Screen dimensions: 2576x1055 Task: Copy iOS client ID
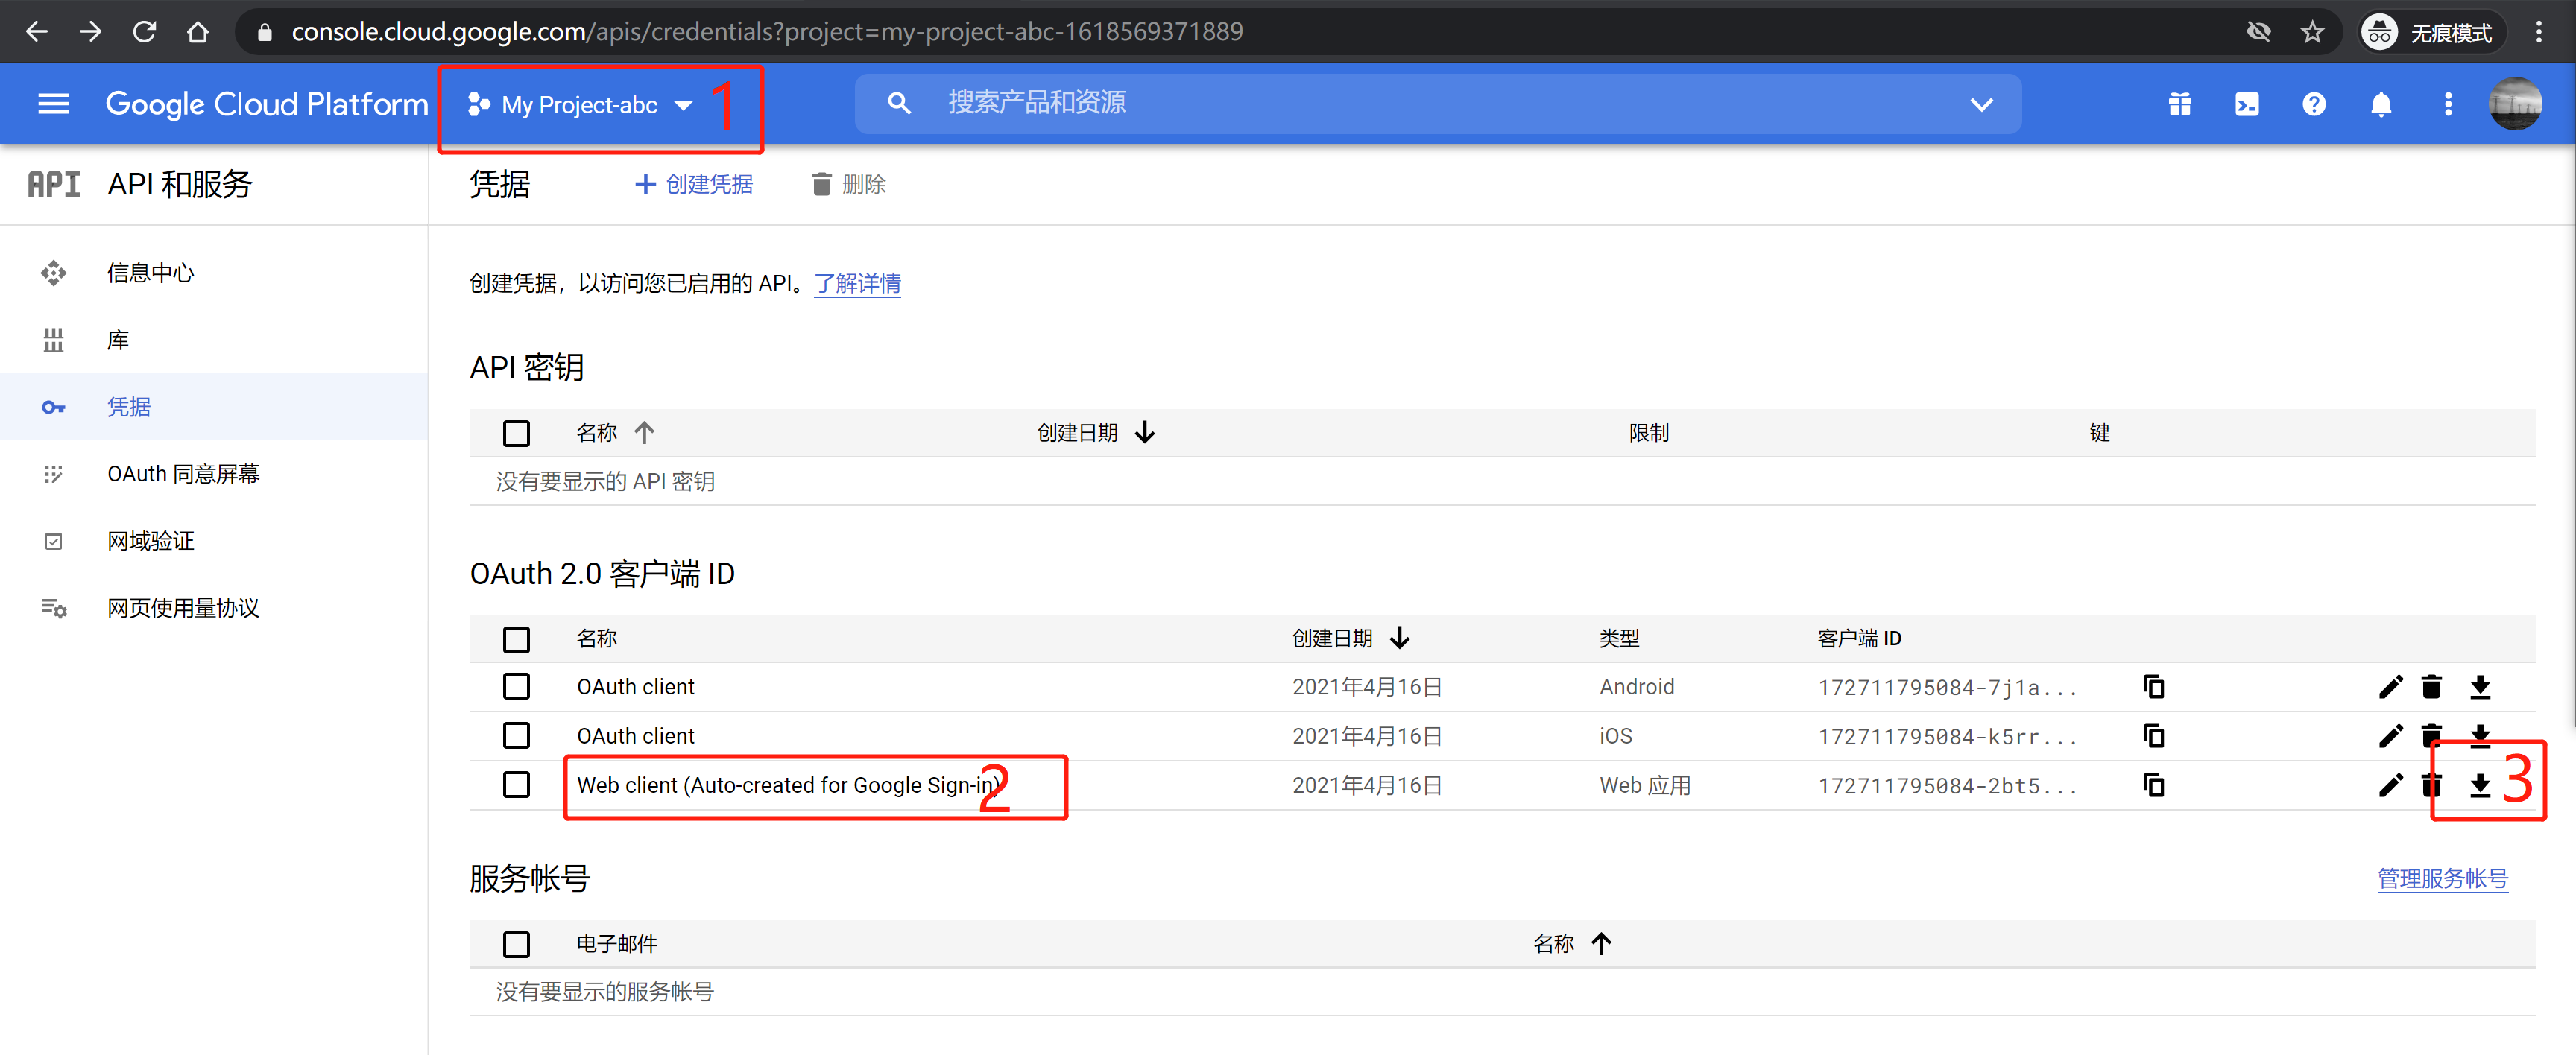pyautogui.click(x=2154, y=736)
